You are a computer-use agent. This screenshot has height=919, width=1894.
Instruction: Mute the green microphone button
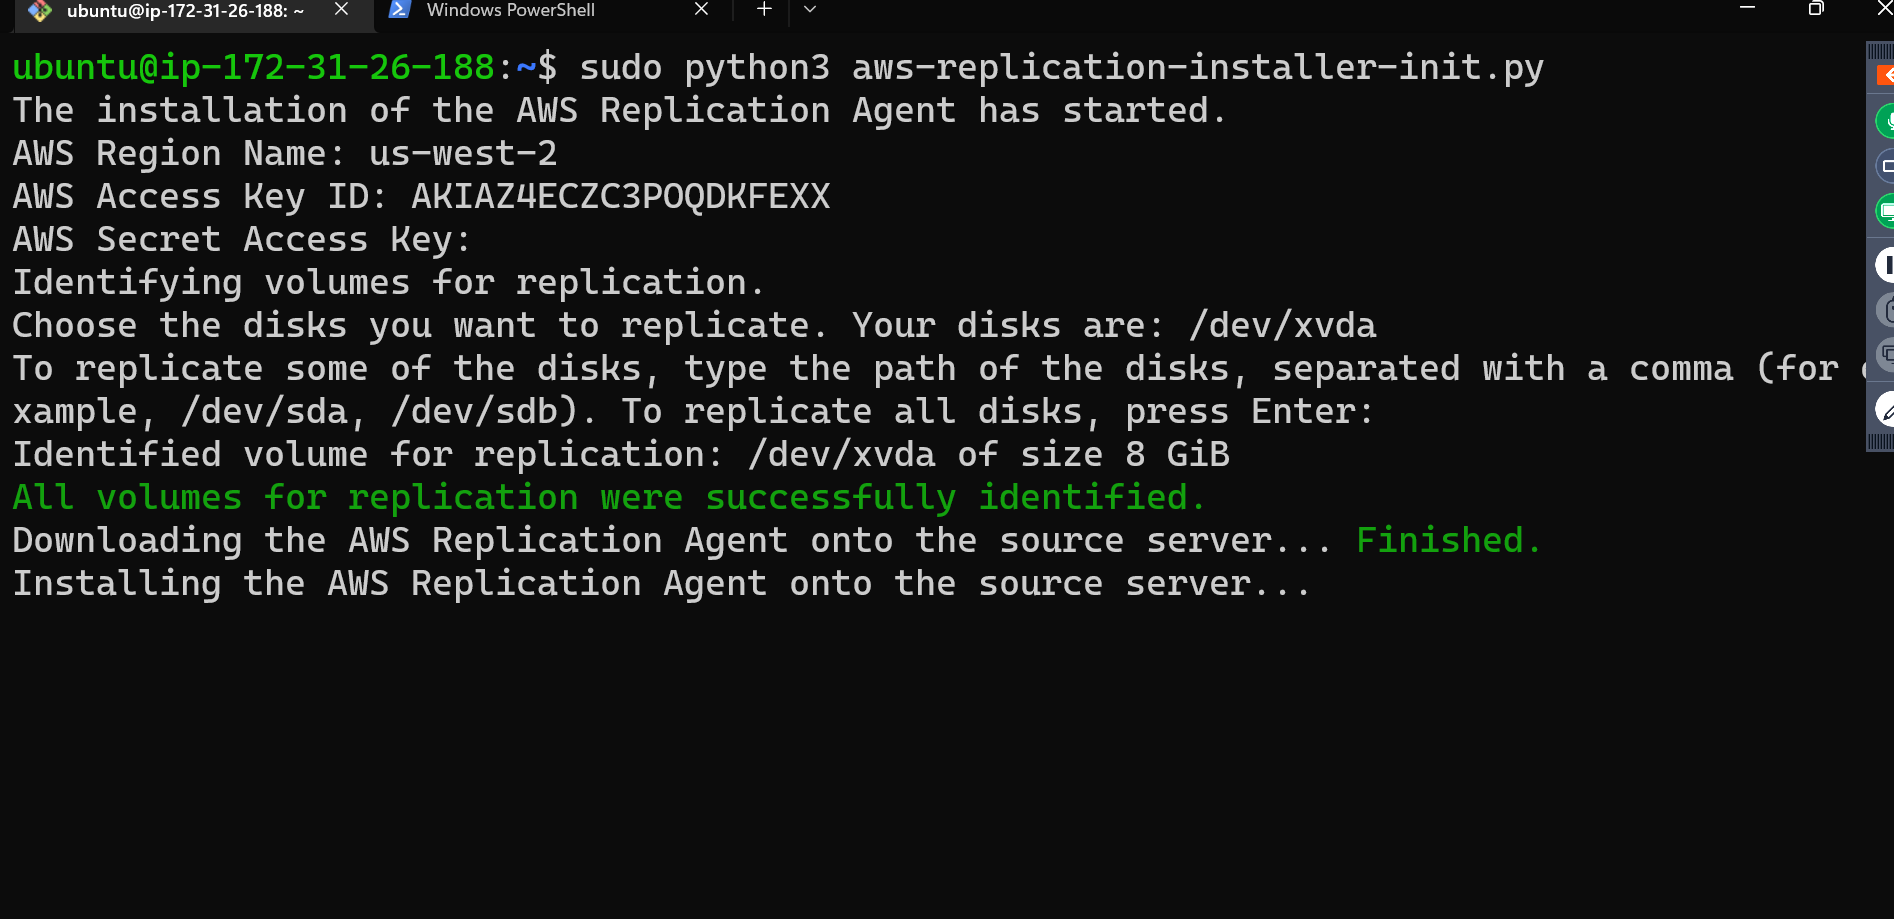click(x=1886, y=121)
